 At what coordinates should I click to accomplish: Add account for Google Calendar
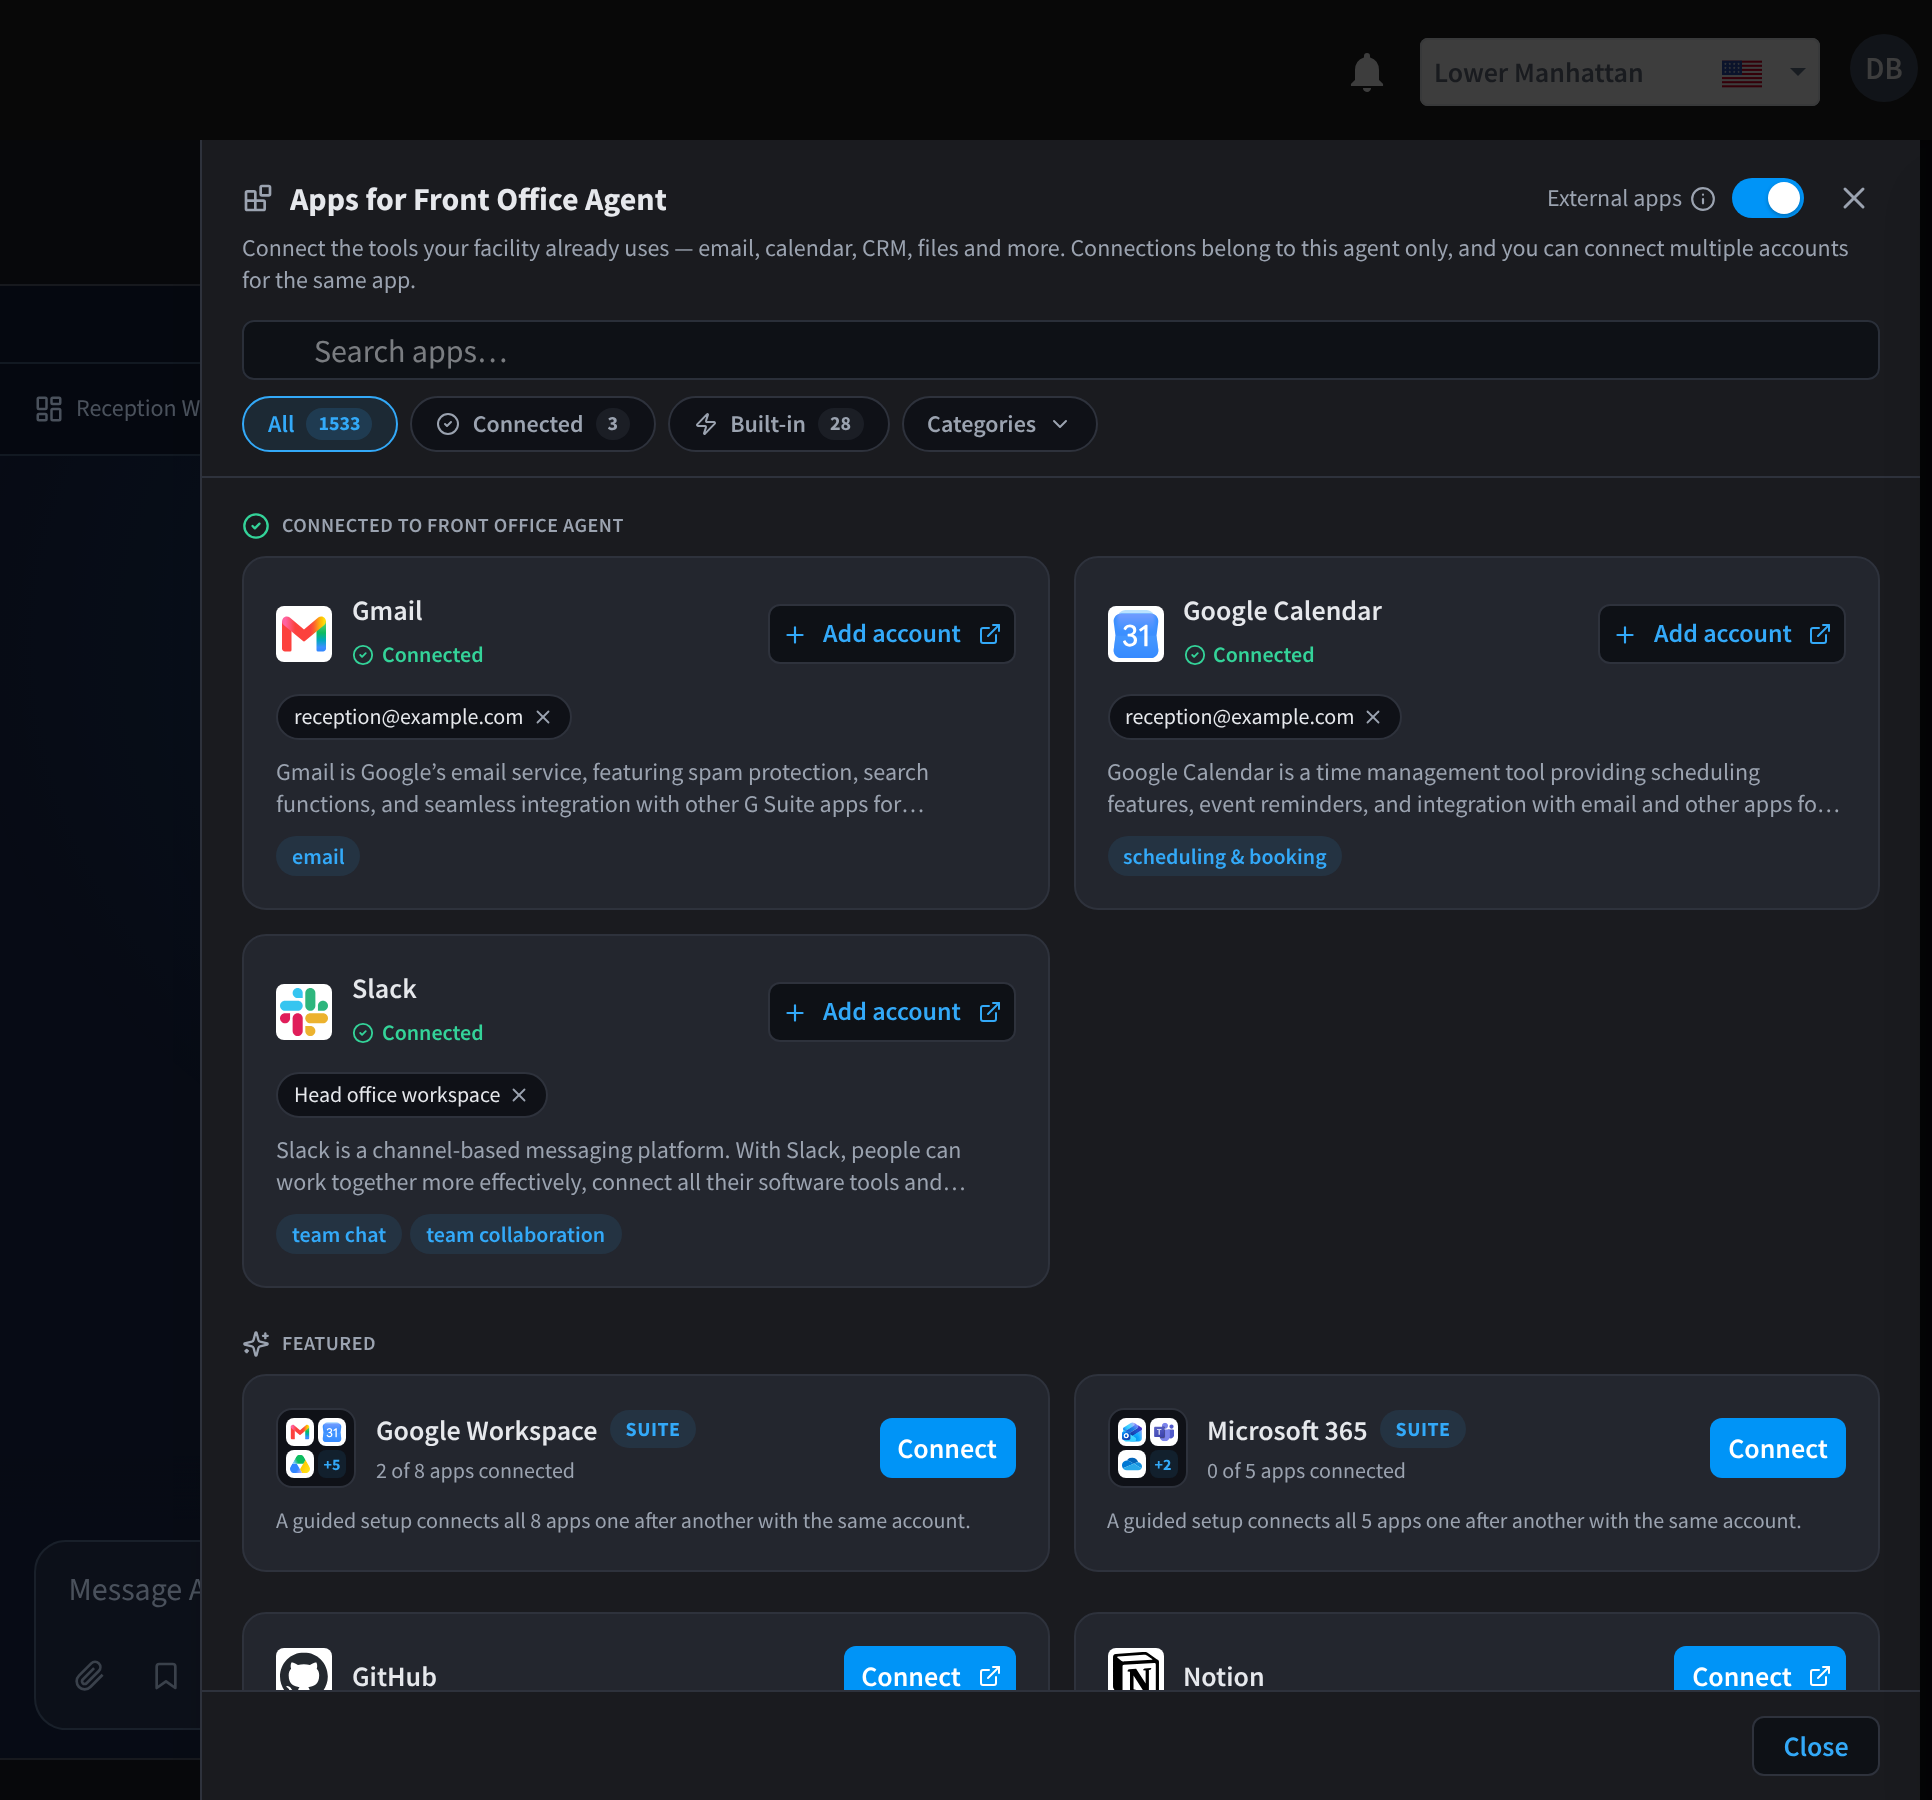point(1722,634)
